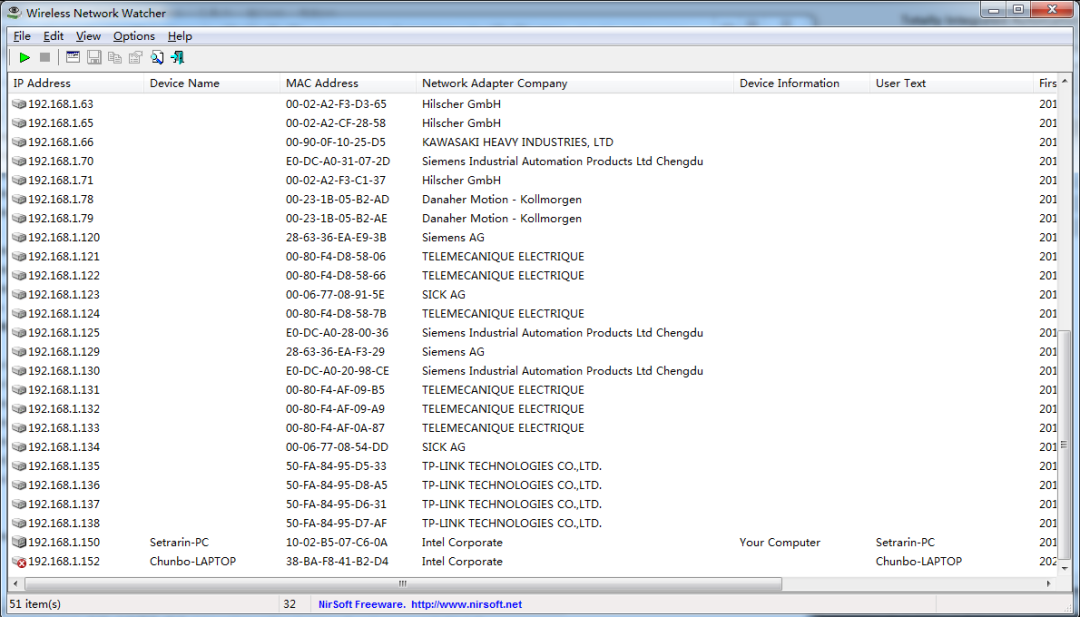This screenshot has width=1080, height=617.
Task: Open the Options menu
Action: pos(134,36)
